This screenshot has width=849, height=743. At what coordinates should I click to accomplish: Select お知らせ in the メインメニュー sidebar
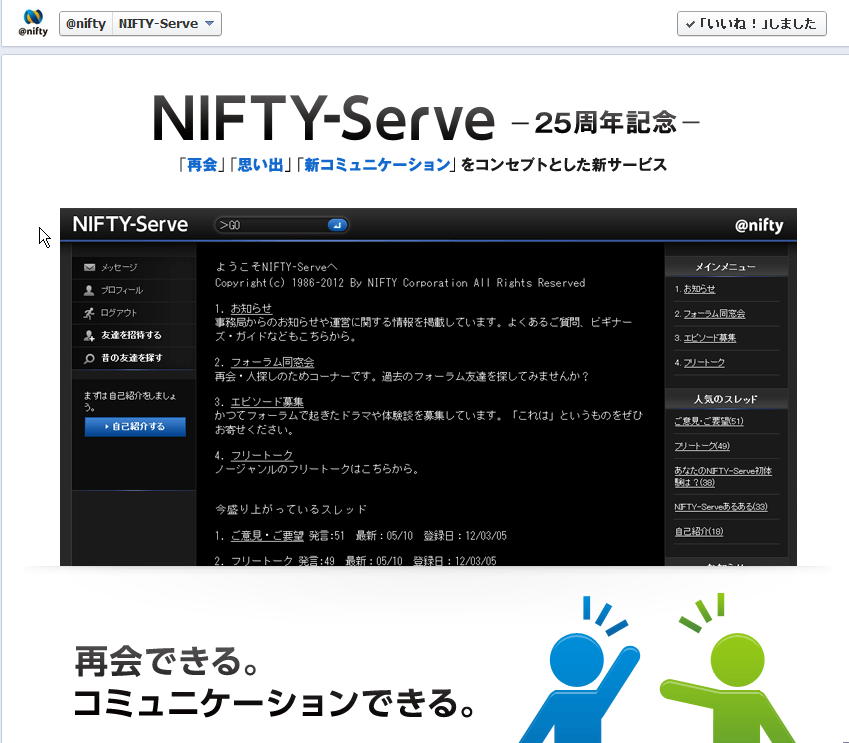coord(699,289)
